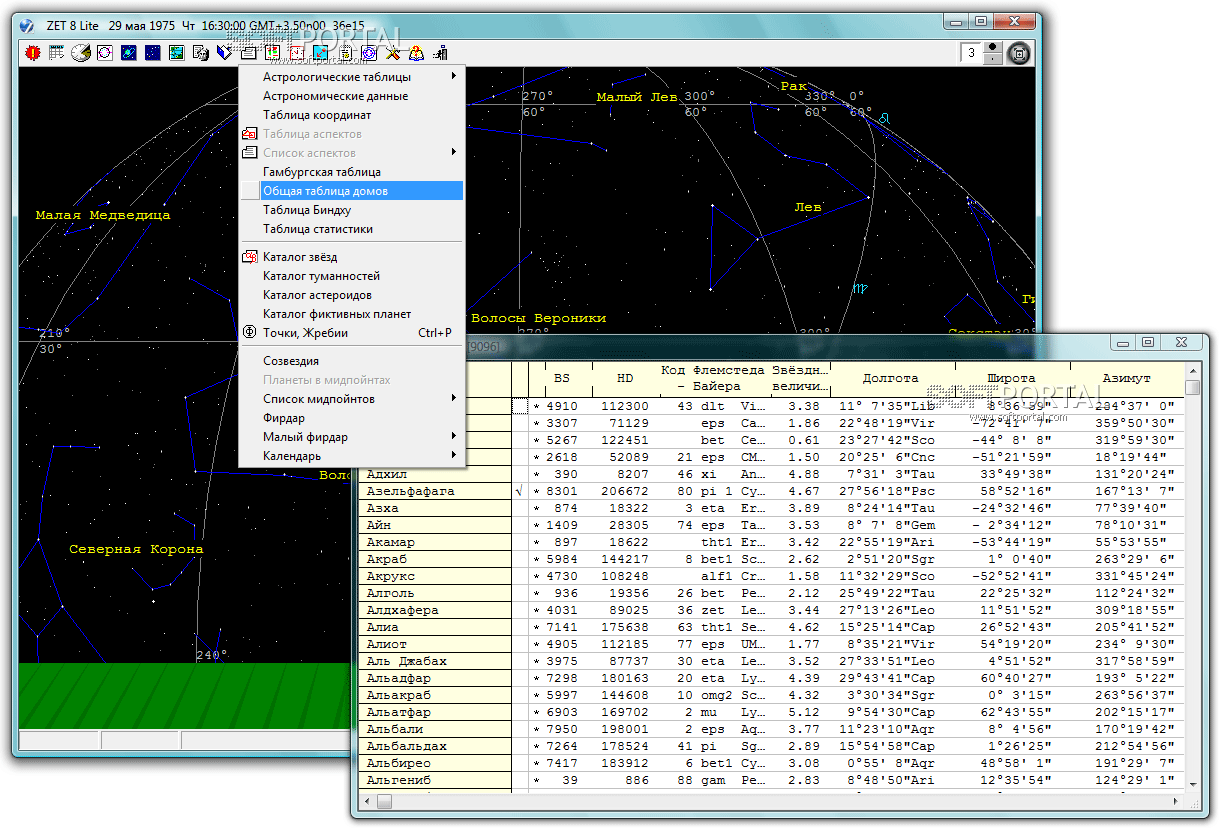
Task: Click the Долгота column header
Action: point(892,378)
